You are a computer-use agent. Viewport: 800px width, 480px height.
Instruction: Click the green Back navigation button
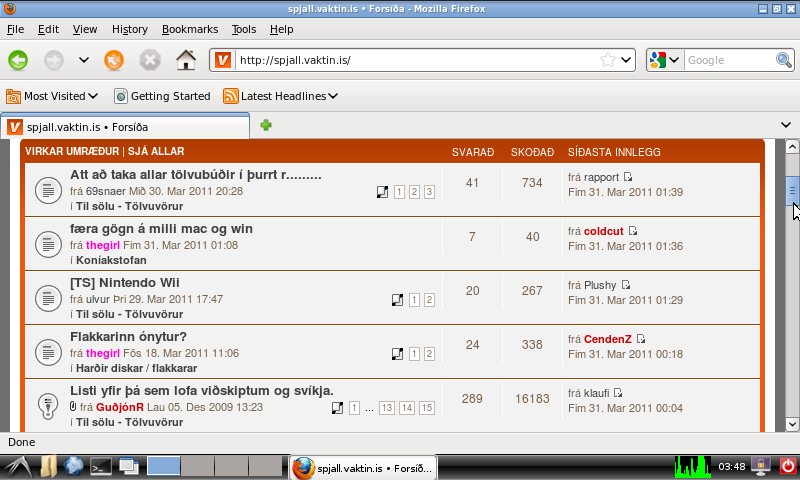18,60
